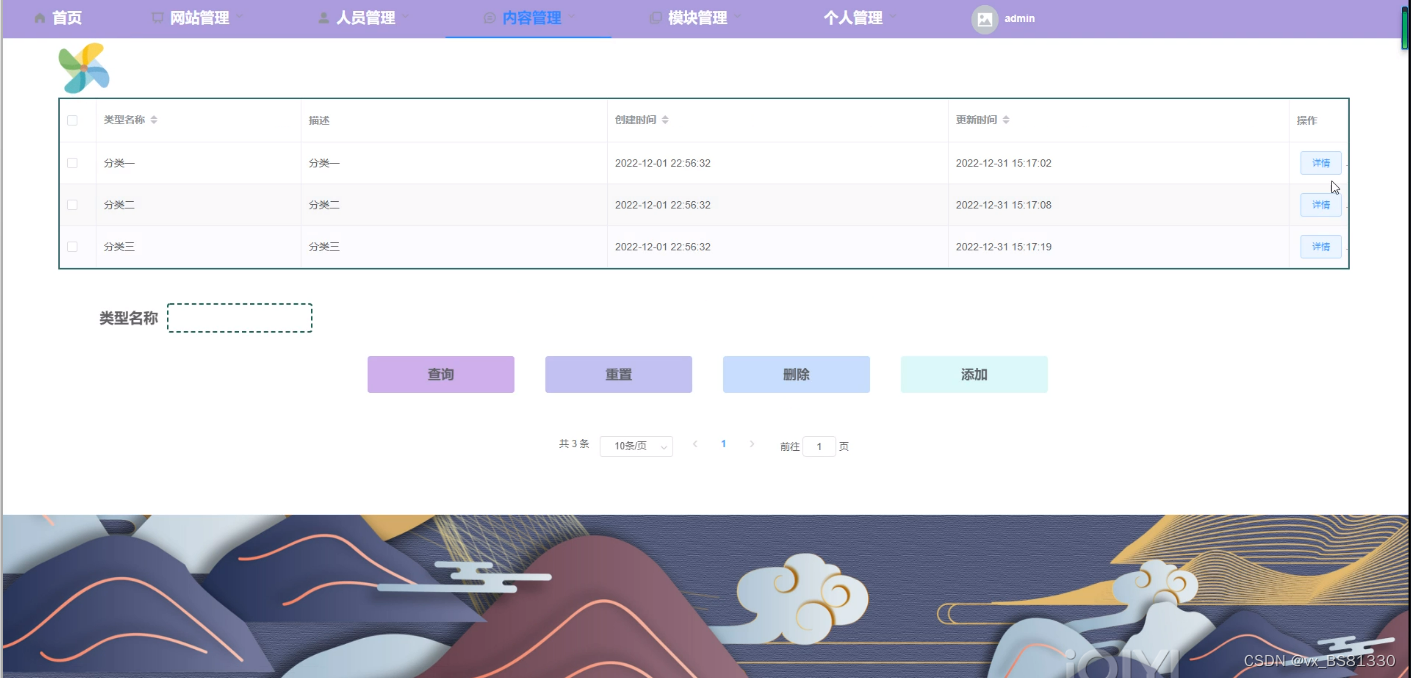Click 分类二 in the 类型名称 column
The image size is (1411, 678).
(x=119, y=205)
